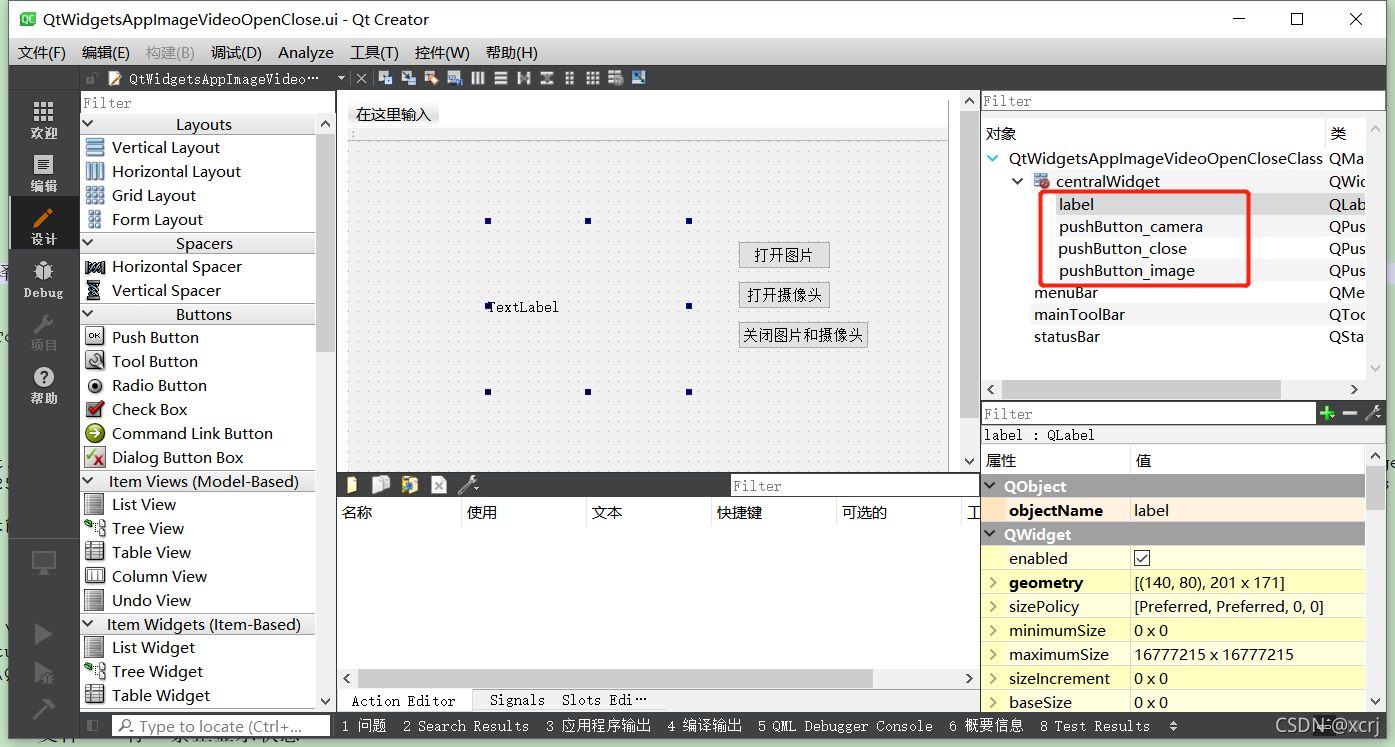
Task: Click the Build hammer icon
Action: 43,708
